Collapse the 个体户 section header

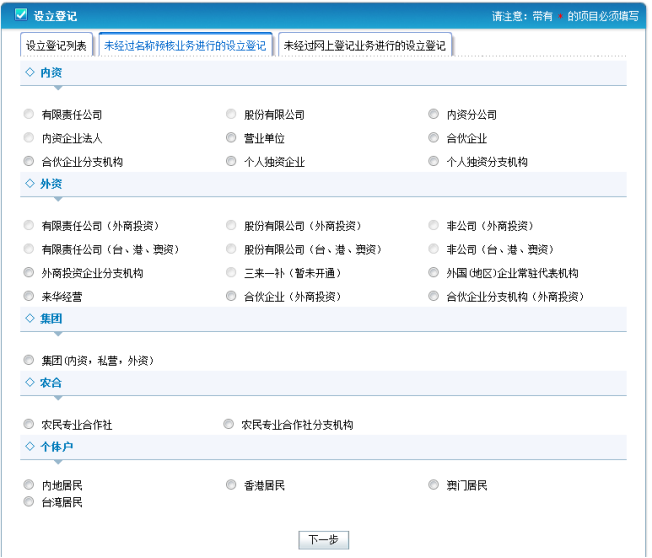click(323, 447)
